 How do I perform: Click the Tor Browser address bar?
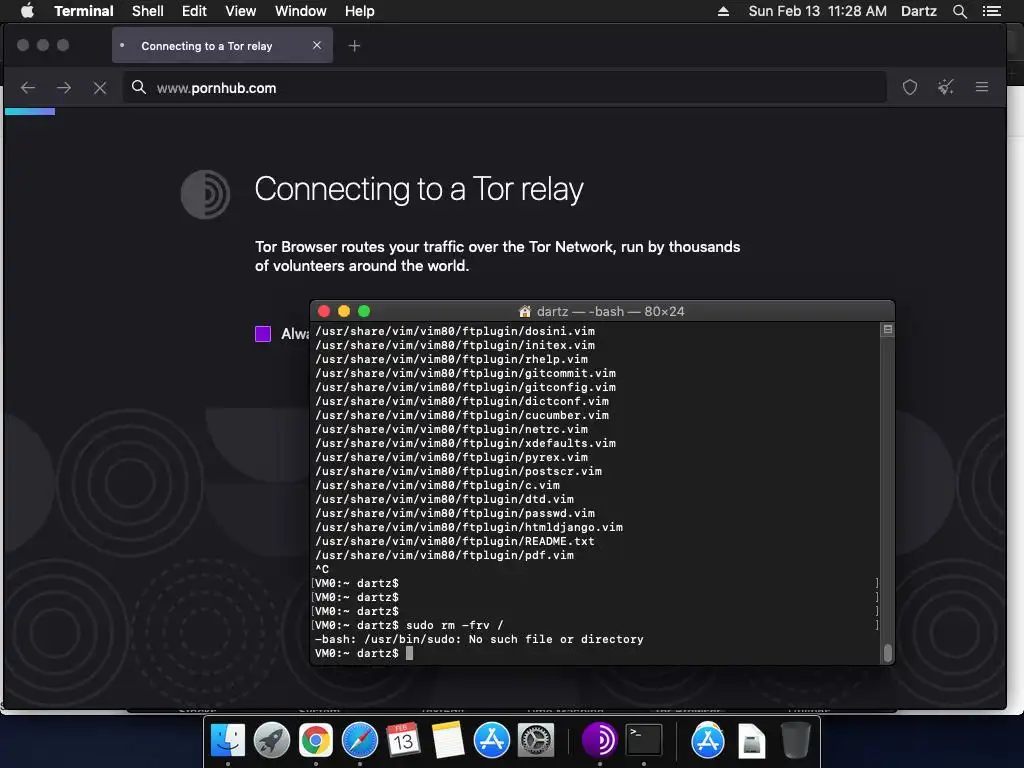pyautogui.click(x=504, y=88)
